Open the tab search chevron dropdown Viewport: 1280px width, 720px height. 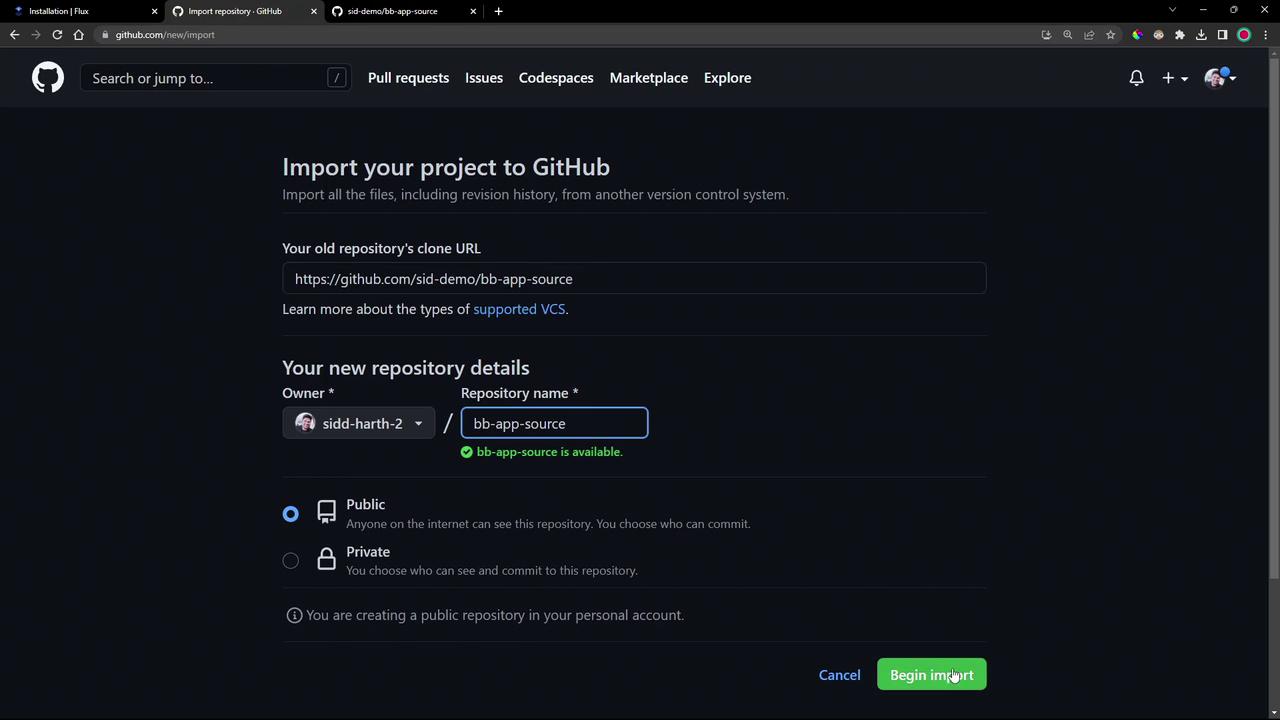(1172, 10)
